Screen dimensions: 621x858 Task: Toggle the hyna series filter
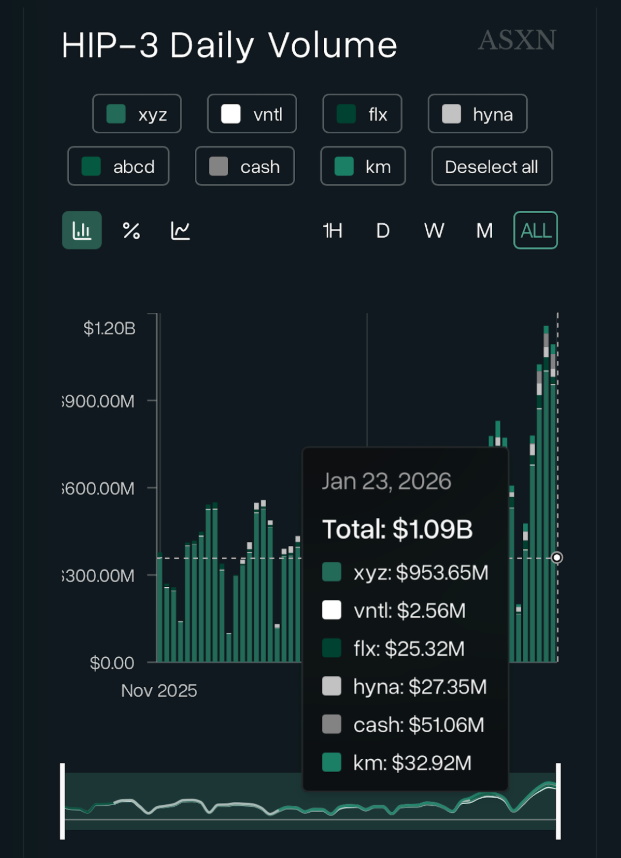pyautogui.click(x=477, y=114)
